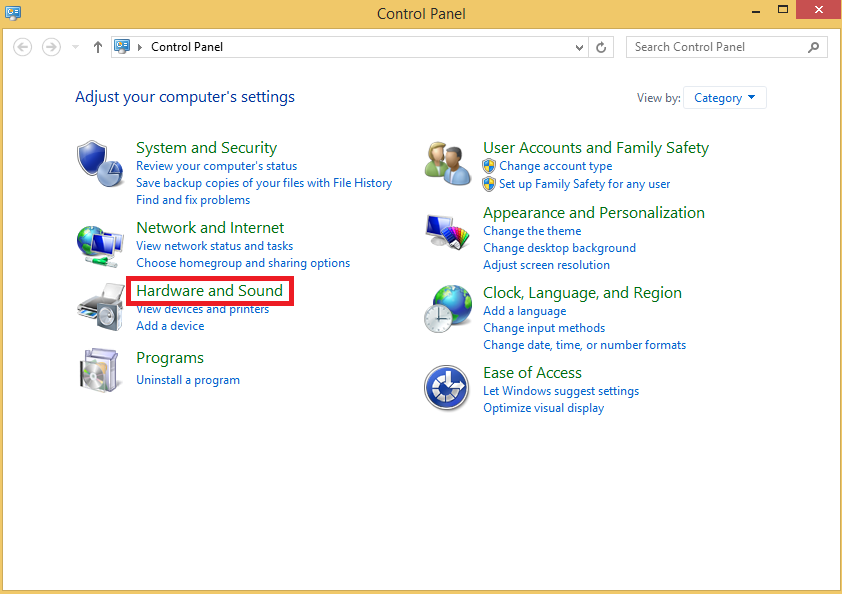The width and height of the screenshot is (842, 594).
Task: Click Change the theme
Action: coord(532,231)
